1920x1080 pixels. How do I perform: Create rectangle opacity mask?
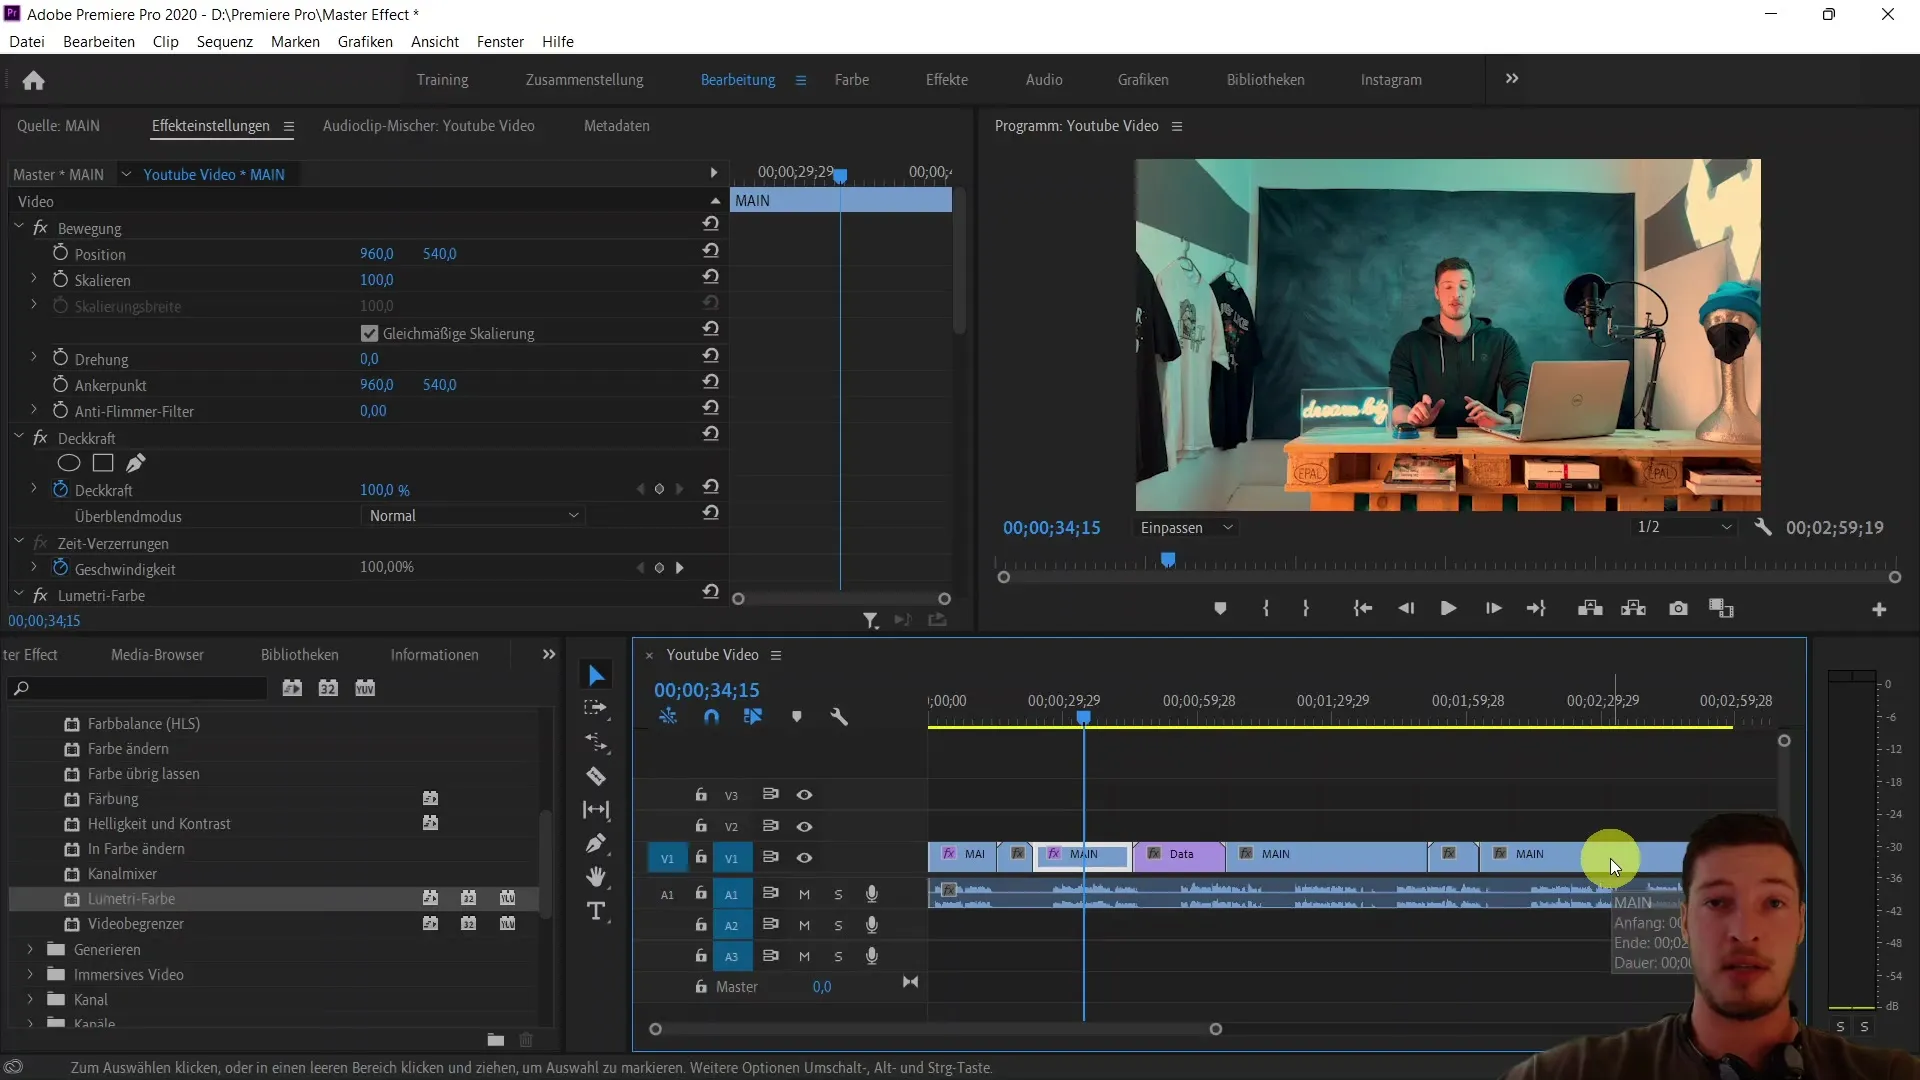coord(103,463)
